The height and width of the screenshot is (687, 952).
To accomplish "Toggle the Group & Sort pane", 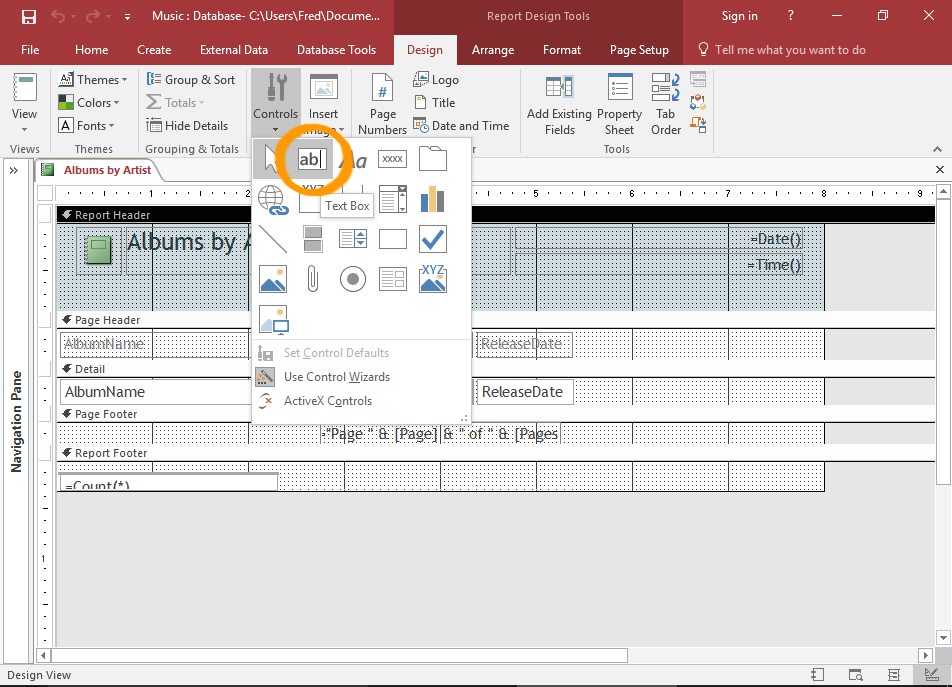I will 191,80.
